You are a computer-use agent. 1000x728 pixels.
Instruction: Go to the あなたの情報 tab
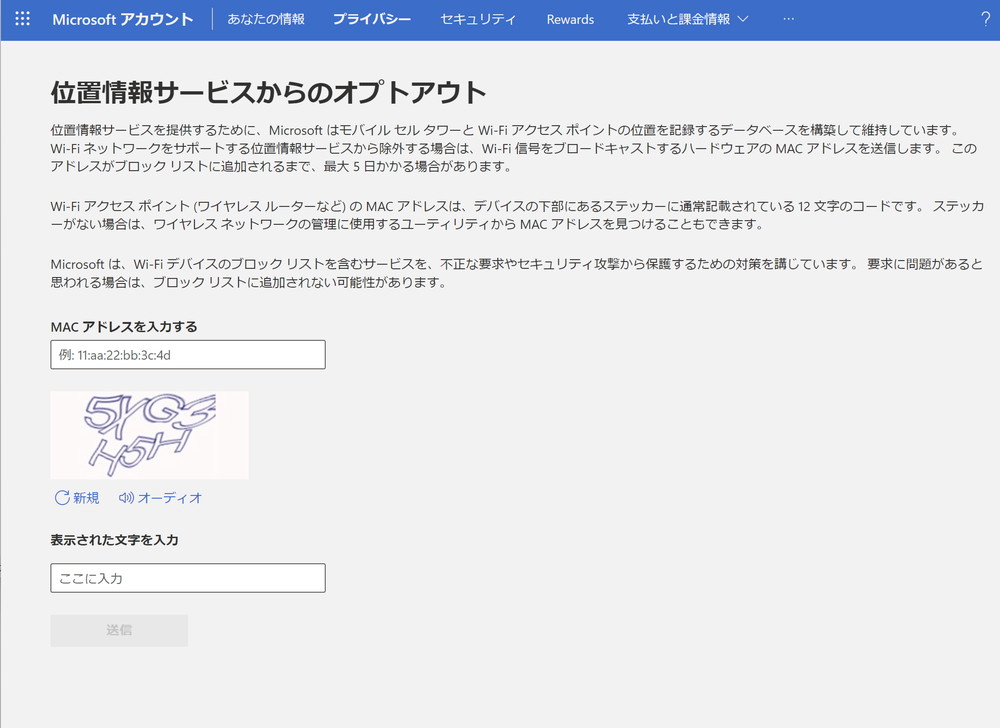[266, 19]
